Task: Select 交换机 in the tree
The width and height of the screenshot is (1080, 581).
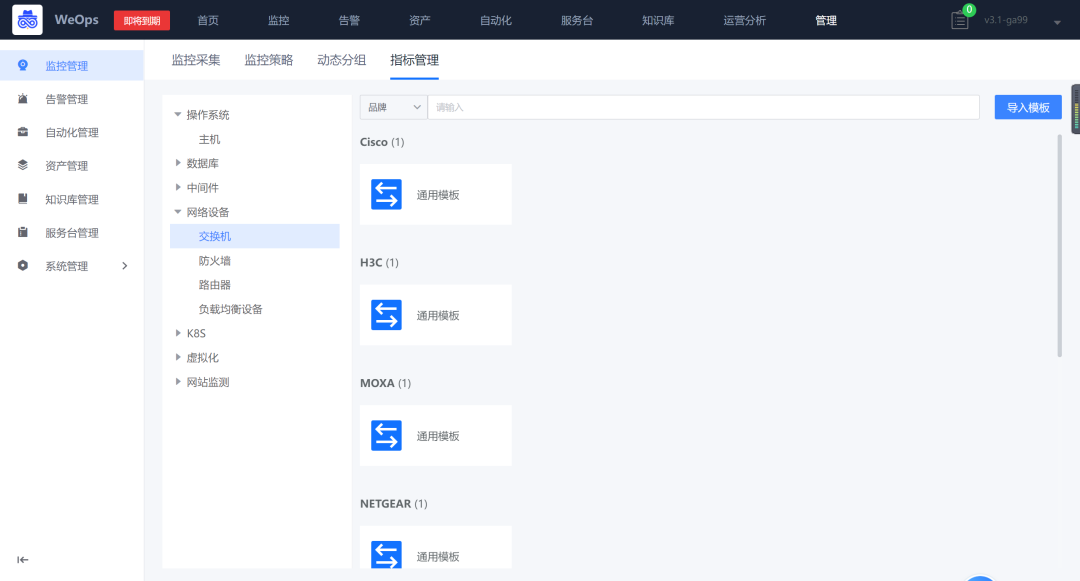Action: coord(255,236)
